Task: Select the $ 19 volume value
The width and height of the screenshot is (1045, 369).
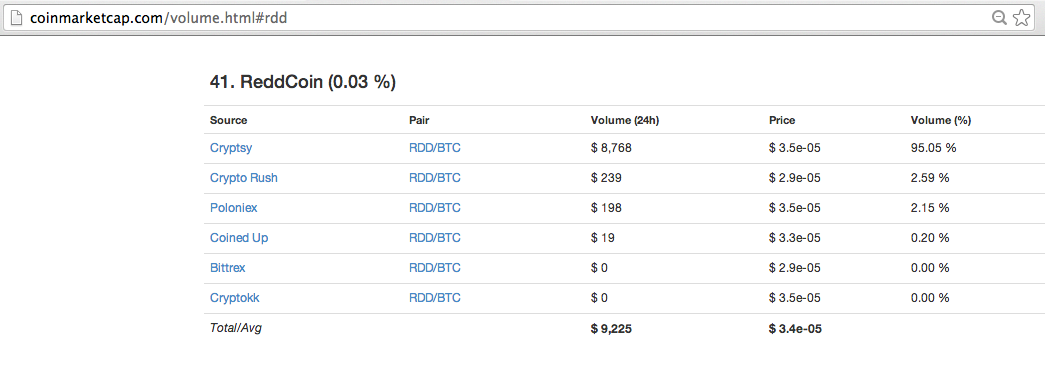Action: [x=602, y=238]
